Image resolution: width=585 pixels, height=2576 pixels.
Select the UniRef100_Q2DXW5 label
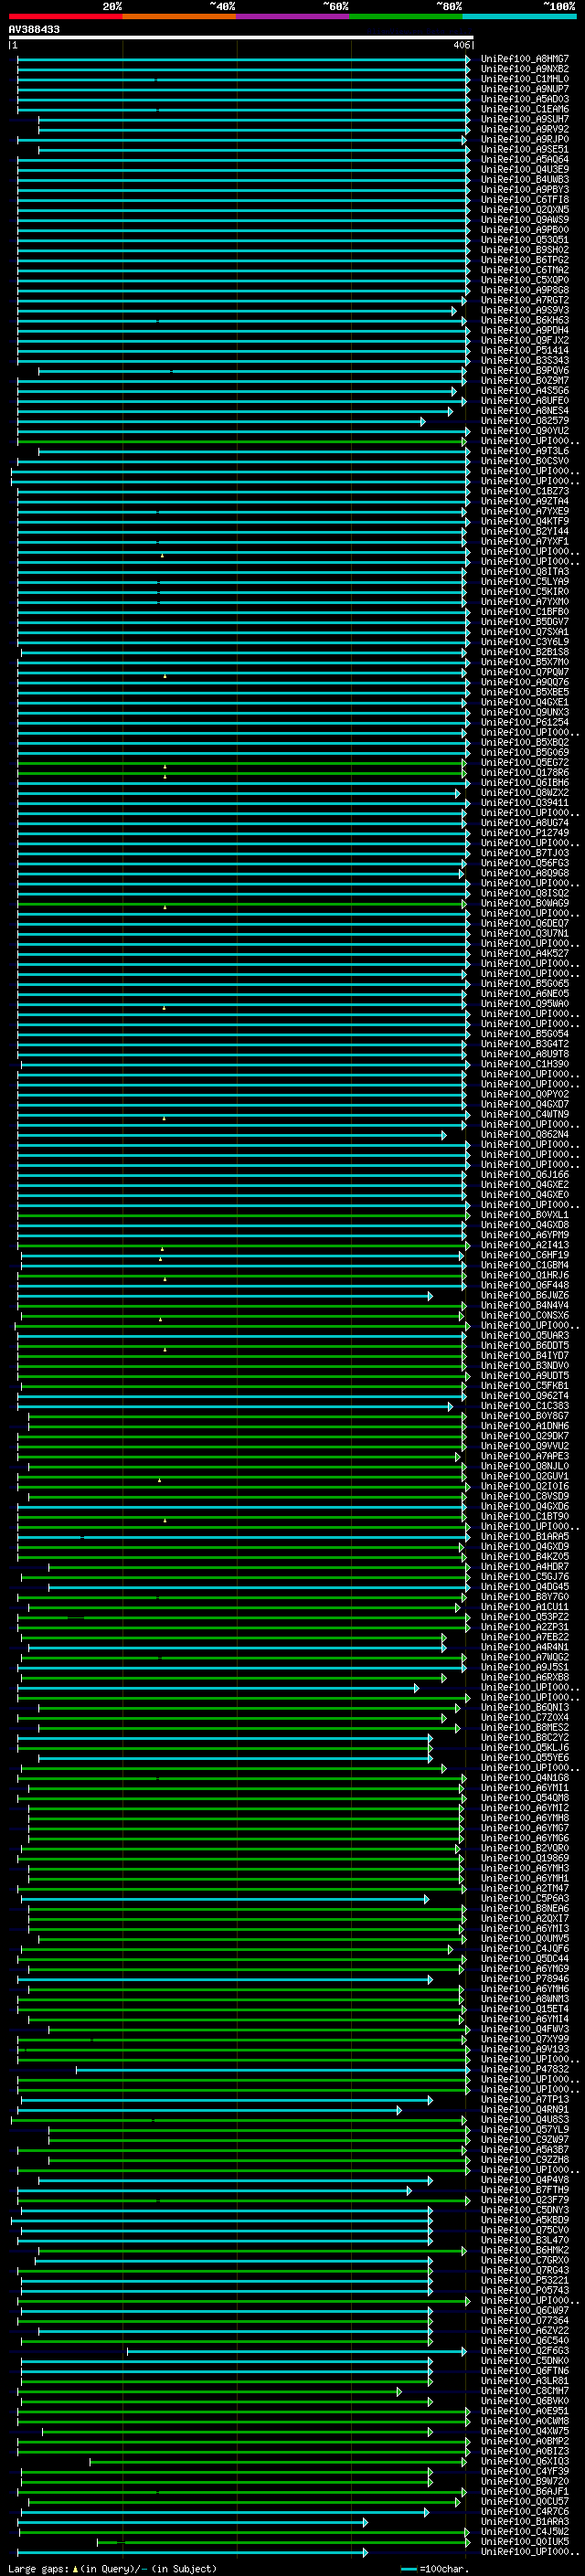(525, 210)
